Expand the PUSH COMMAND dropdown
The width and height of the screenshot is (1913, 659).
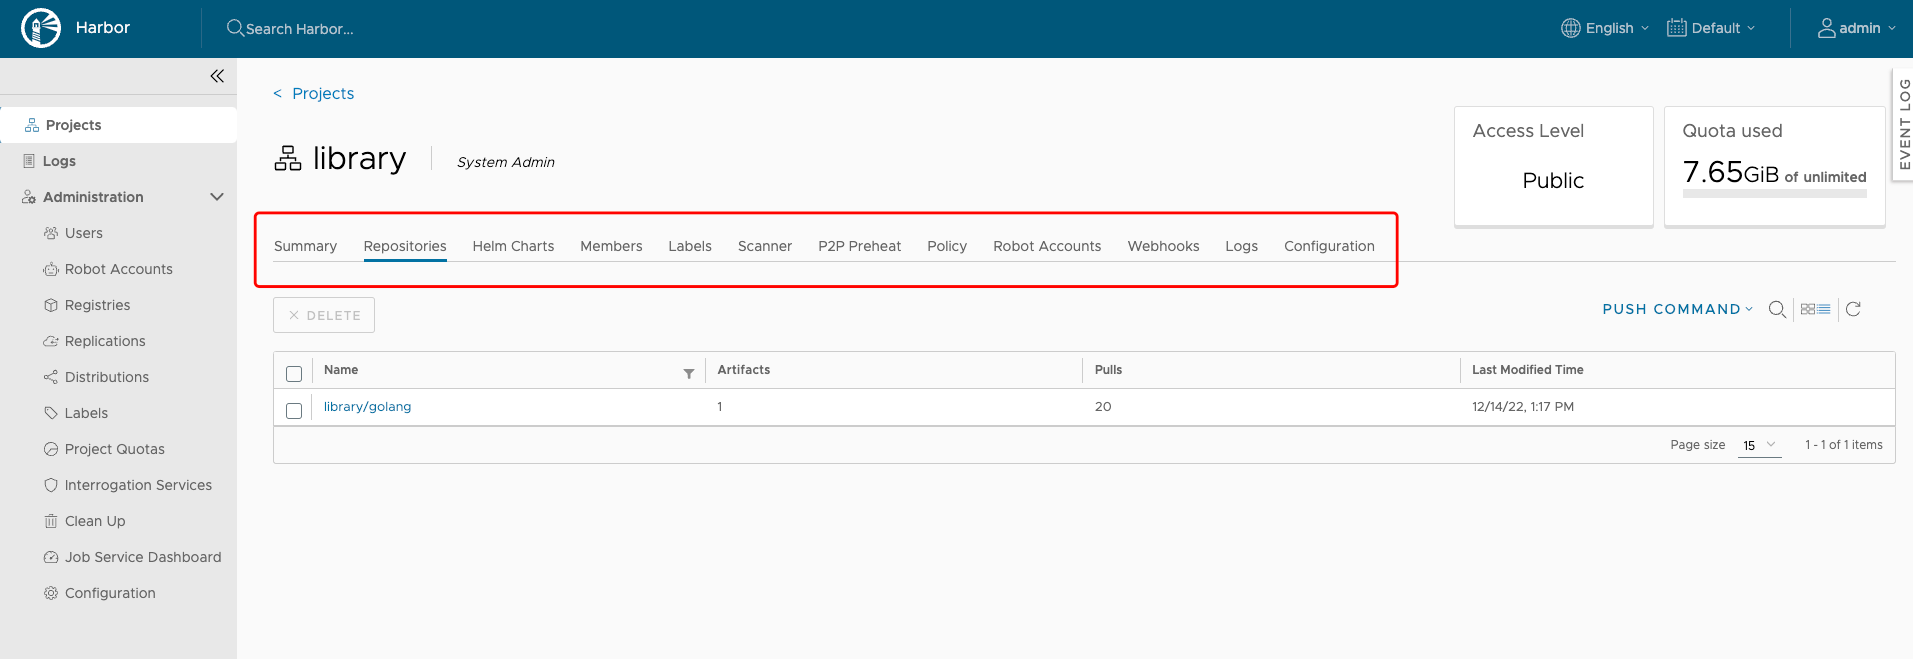coord(1677,309)
